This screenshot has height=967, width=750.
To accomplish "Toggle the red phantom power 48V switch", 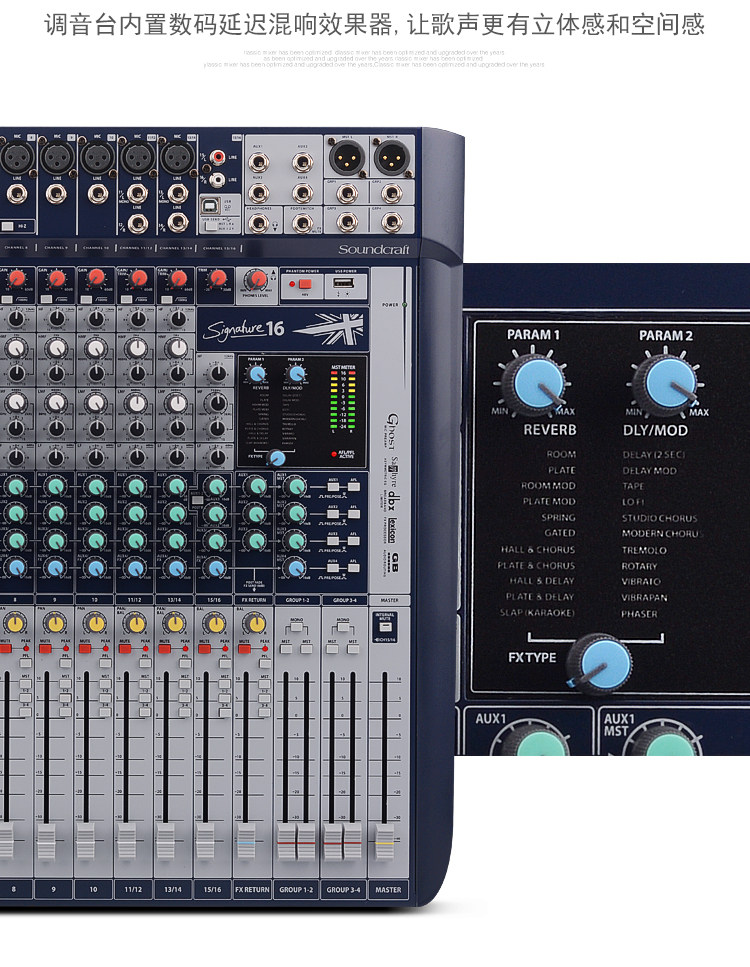I will click(303, 284).
